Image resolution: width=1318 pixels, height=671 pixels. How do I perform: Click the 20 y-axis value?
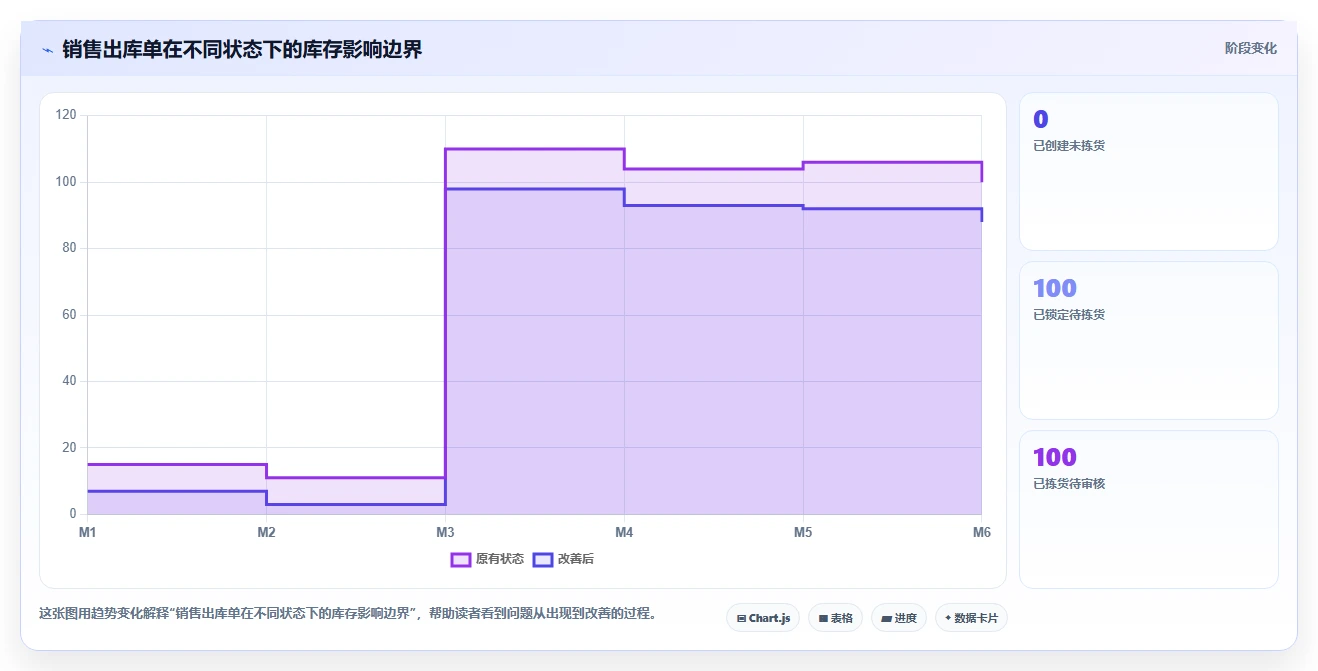tap(69, 447)
